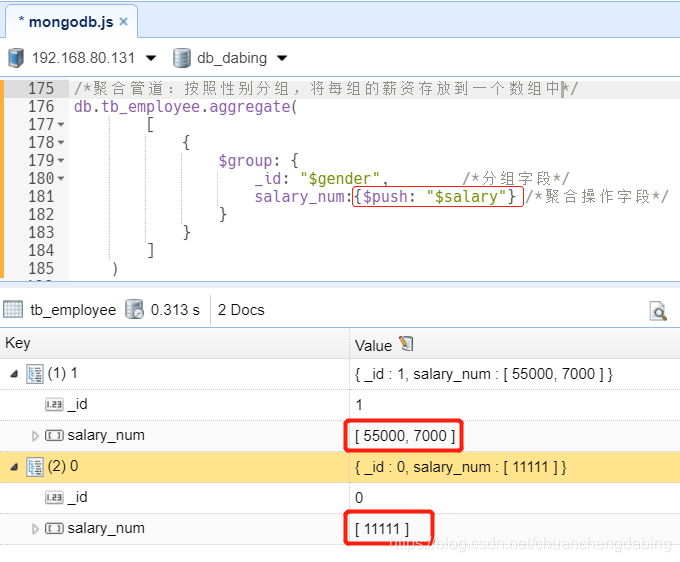The width and height of the screenshot is (680, 562).
Task: Click the salary_num field name in code
Action: pyautogui.click(x=299, y=197)
